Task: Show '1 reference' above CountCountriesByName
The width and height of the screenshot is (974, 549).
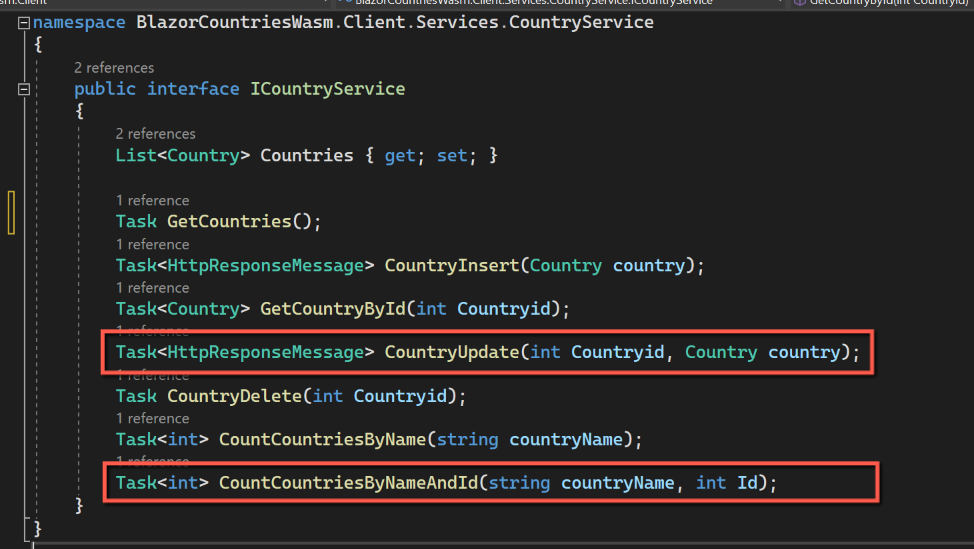Action: [152, 418]
